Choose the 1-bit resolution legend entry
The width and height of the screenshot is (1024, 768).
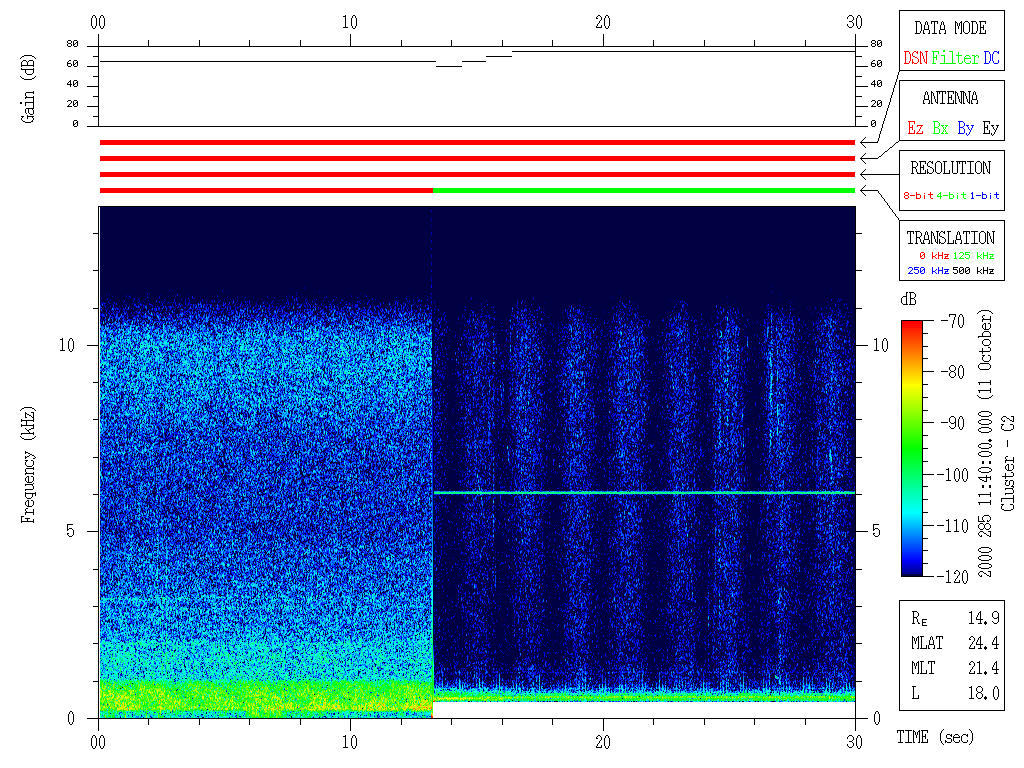pos(985,196)
